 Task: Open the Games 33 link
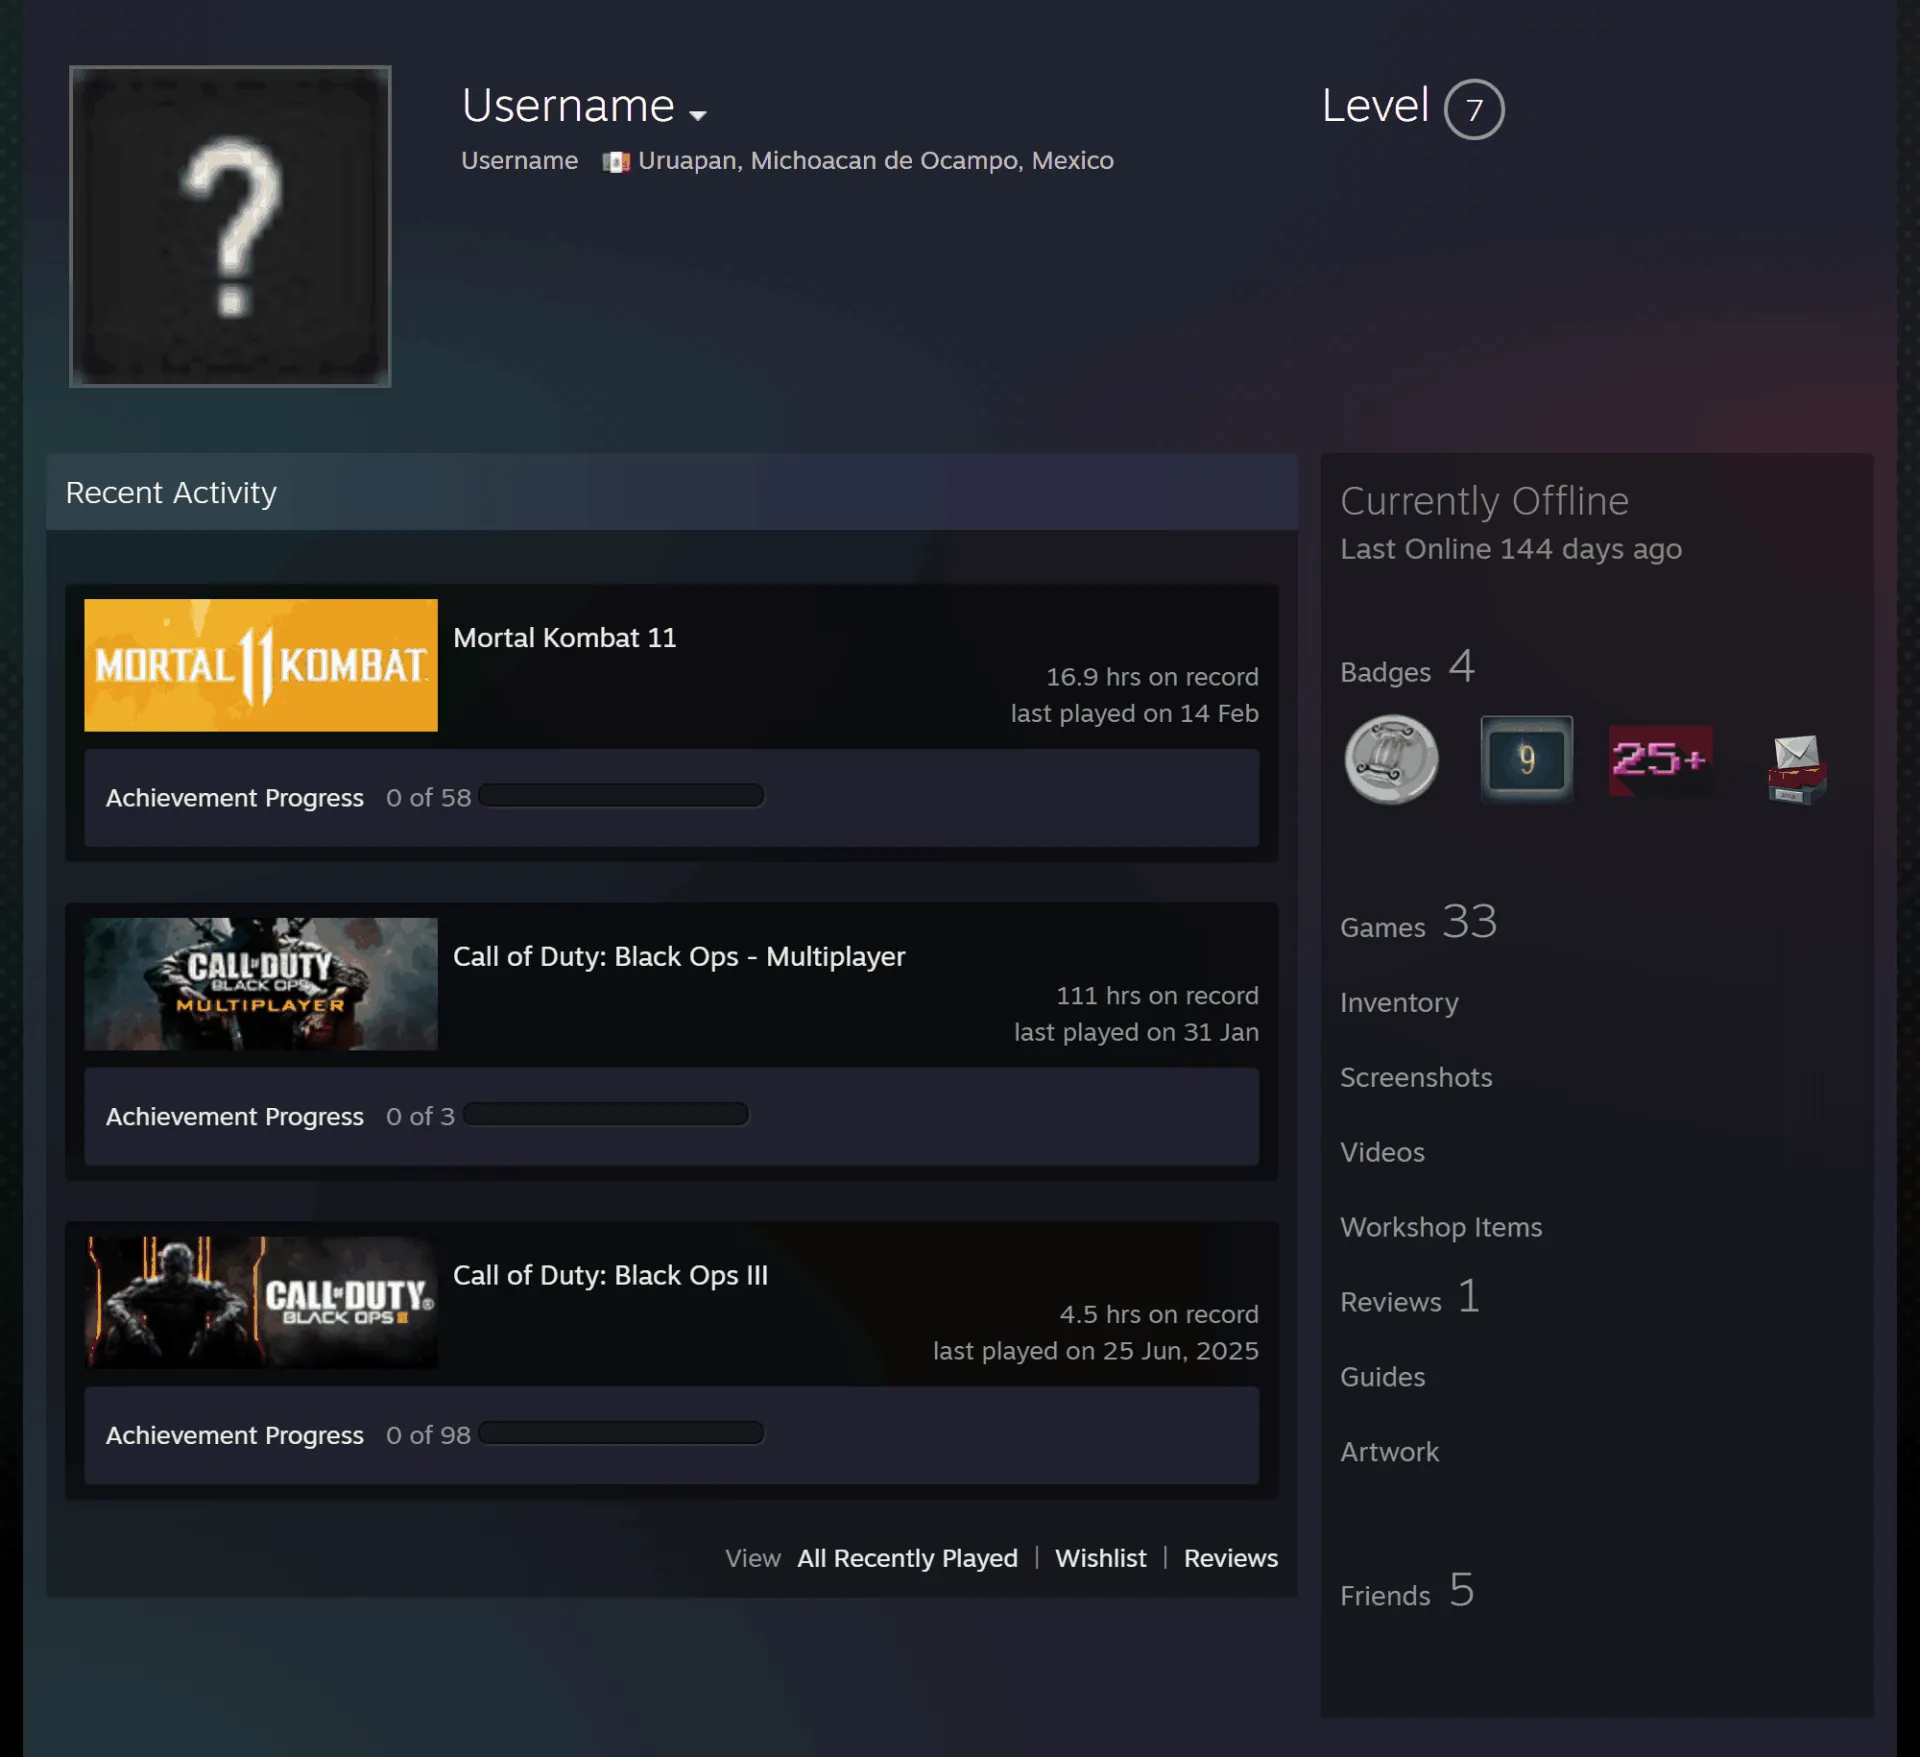1418,922
